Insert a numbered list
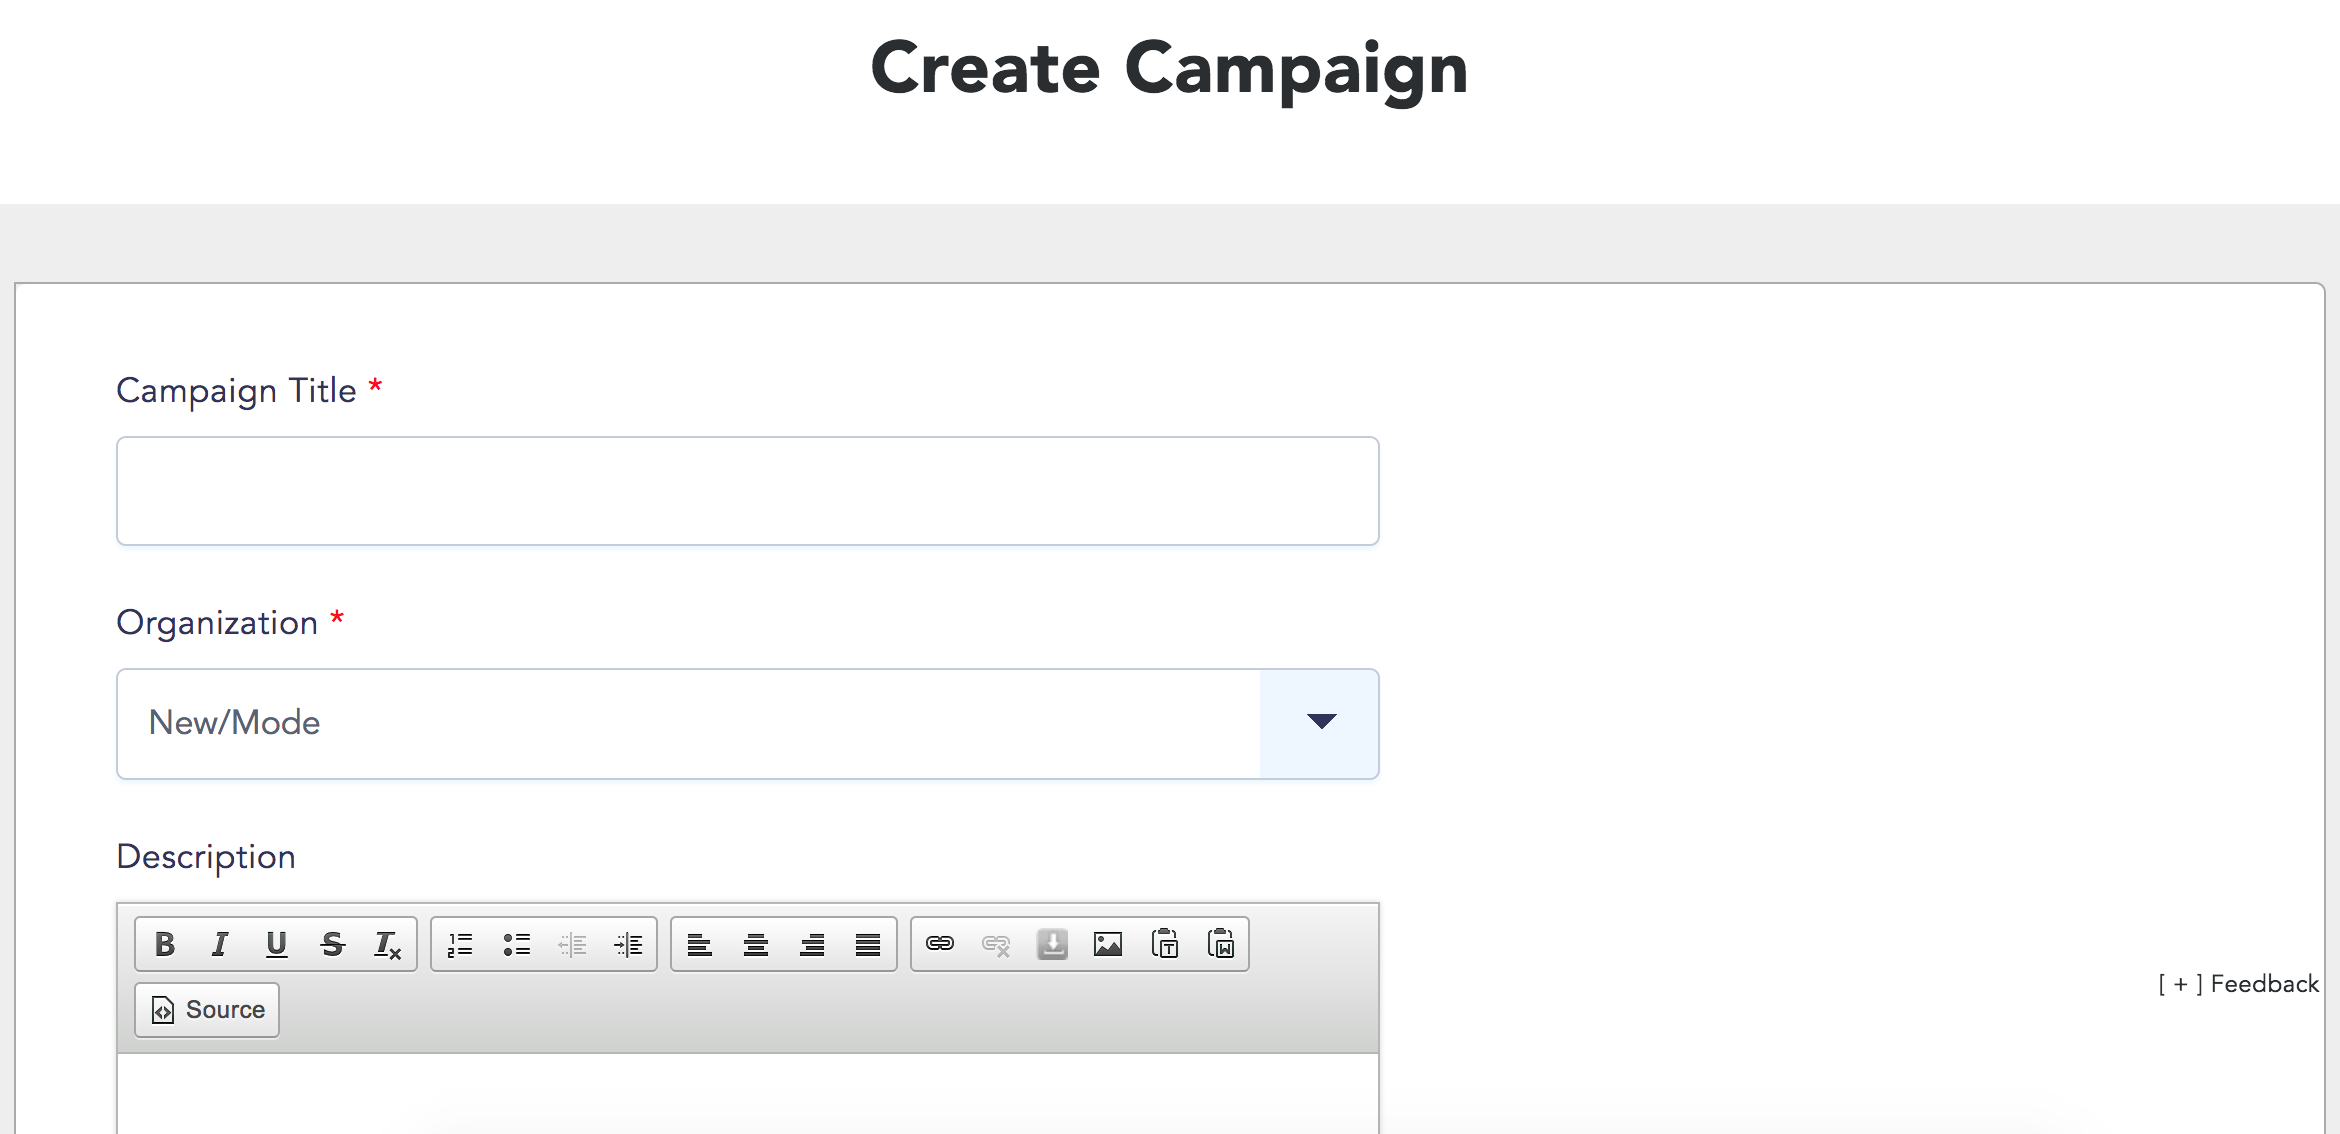This screenshot has width=2340, height=1134. click(460, 944)
